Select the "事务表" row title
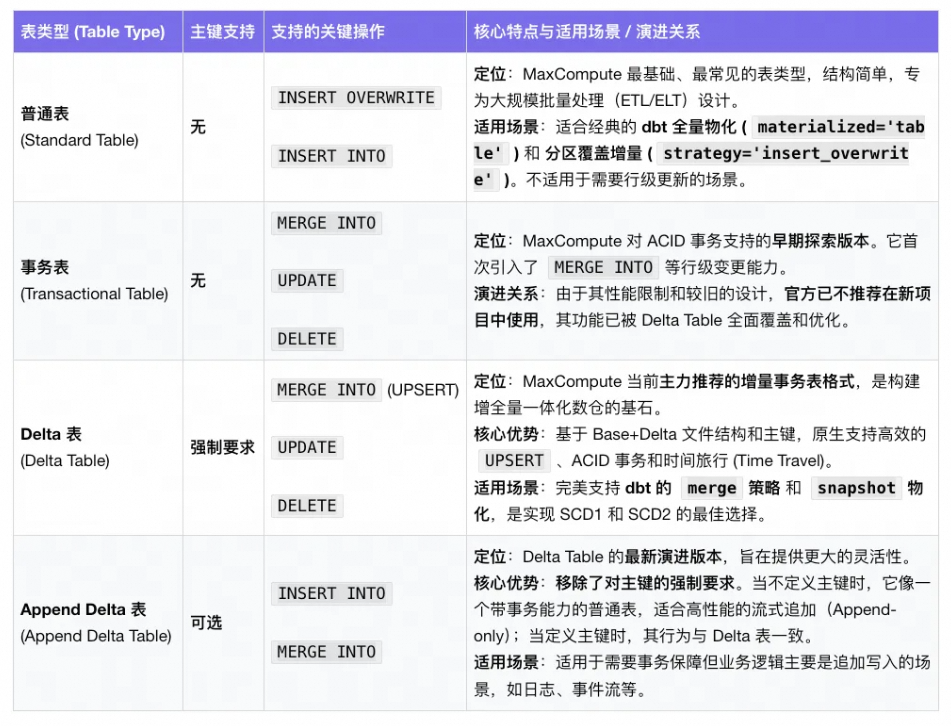Screen dimensions: 951x726 (x=45, y=267)
